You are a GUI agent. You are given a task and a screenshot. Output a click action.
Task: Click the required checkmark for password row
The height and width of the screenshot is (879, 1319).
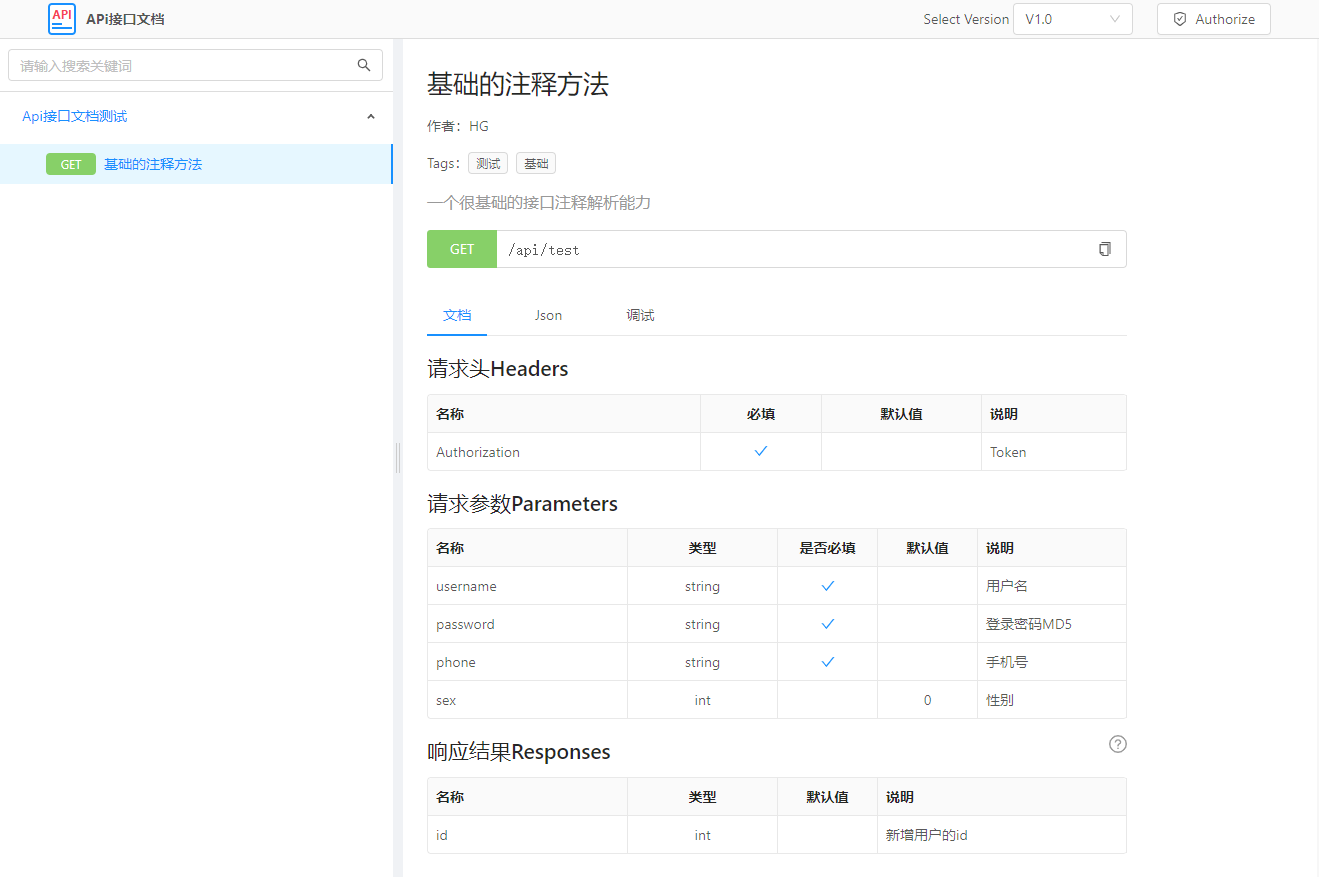(x=828, y=624)
